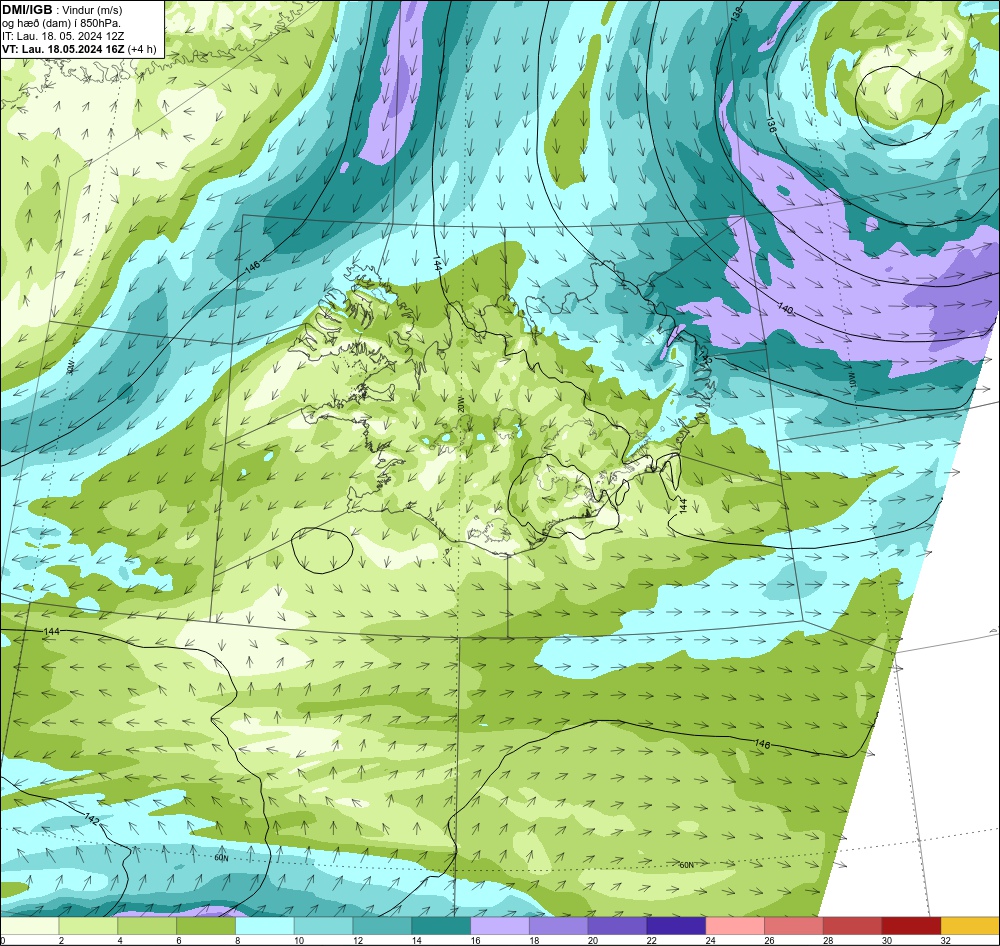Click the "146" contour label south of Iceland

762,744
